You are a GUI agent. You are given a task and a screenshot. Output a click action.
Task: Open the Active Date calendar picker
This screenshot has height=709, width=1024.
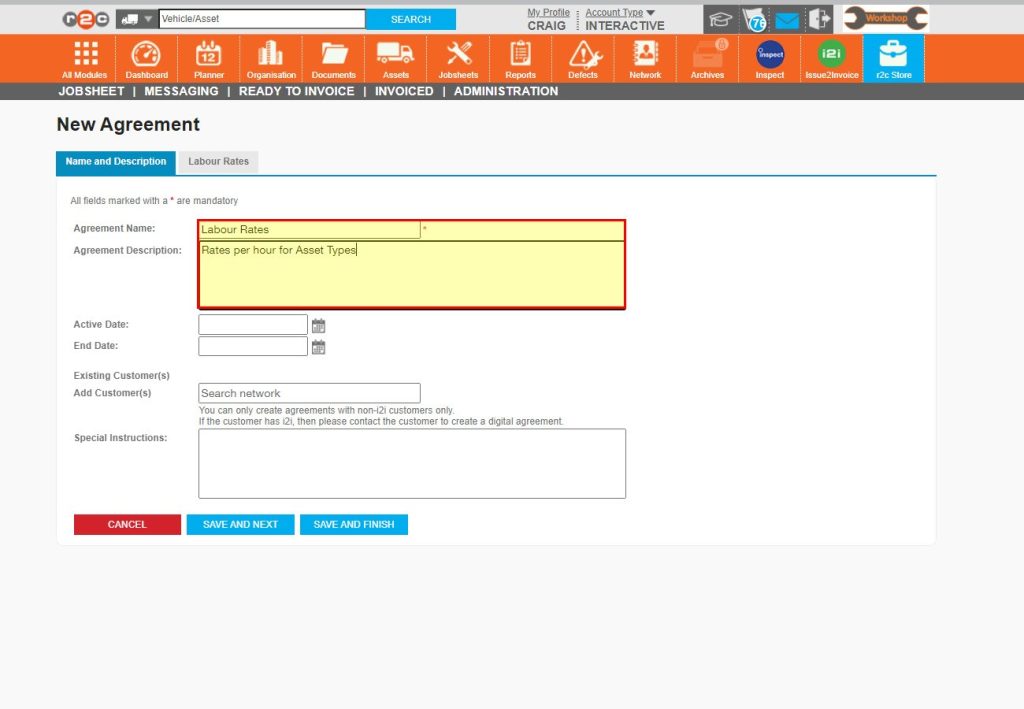(318, 325)
